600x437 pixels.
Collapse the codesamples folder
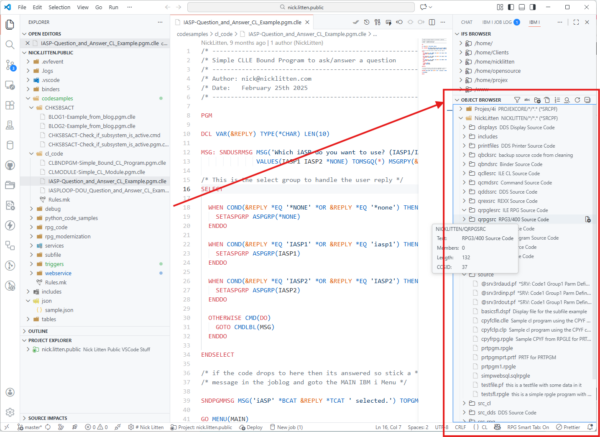[28, 98]
